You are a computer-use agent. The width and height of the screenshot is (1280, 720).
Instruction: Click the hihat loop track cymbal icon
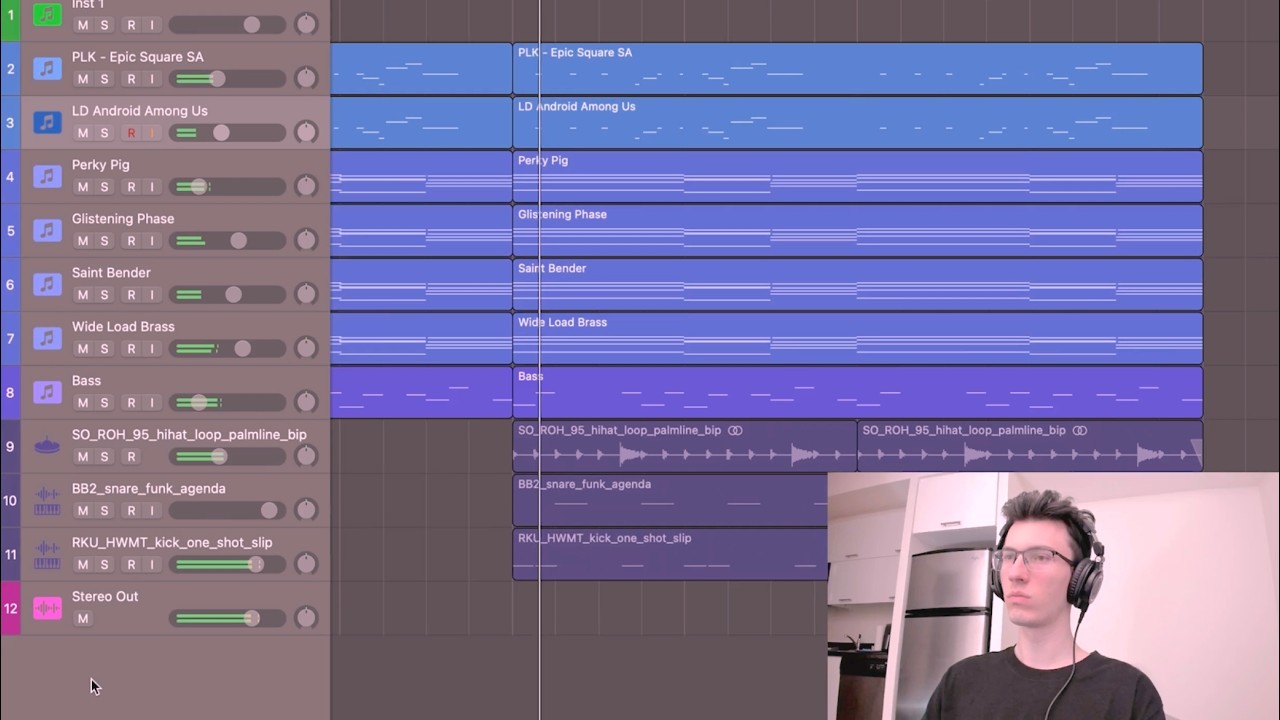[x=47, y=447]
